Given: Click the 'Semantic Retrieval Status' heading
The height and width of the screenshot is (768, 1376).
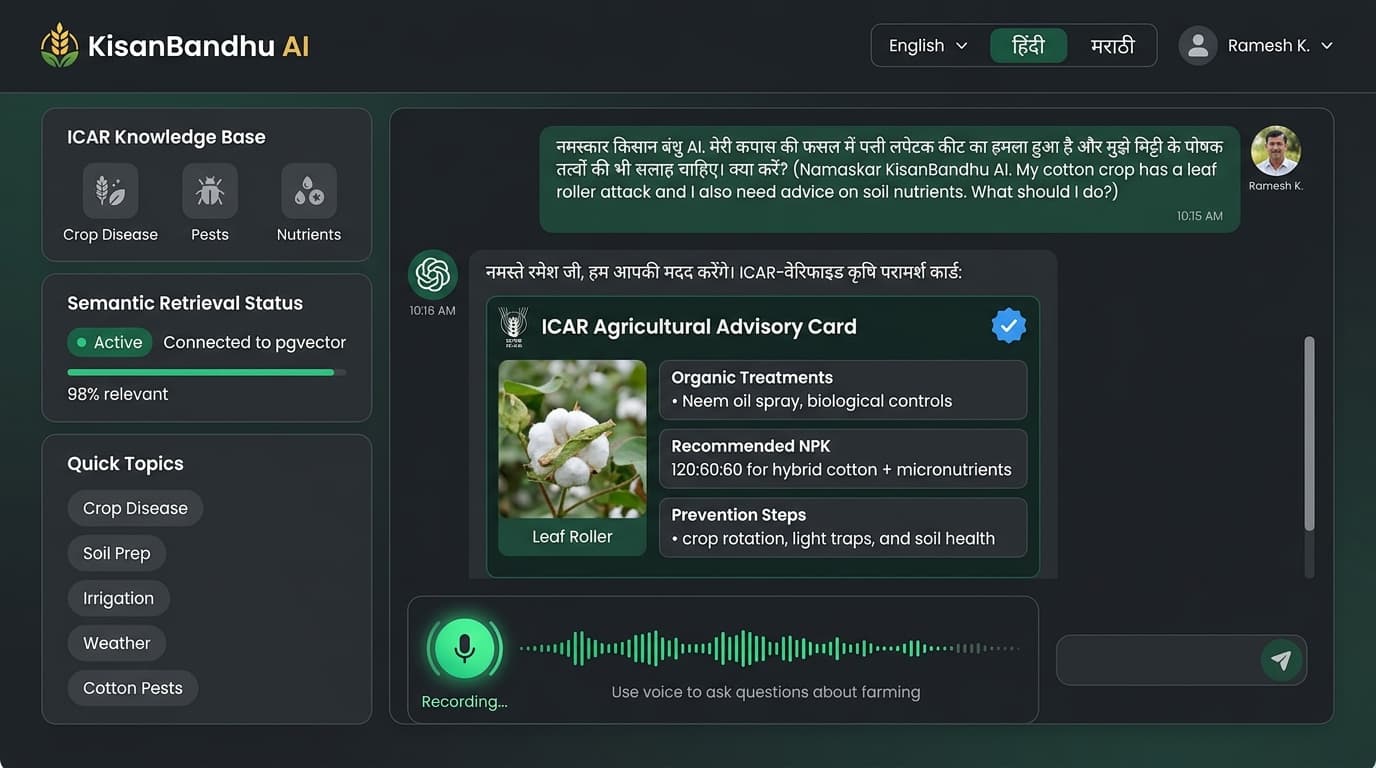Looking at the screenshot, I should click(185, 303).
